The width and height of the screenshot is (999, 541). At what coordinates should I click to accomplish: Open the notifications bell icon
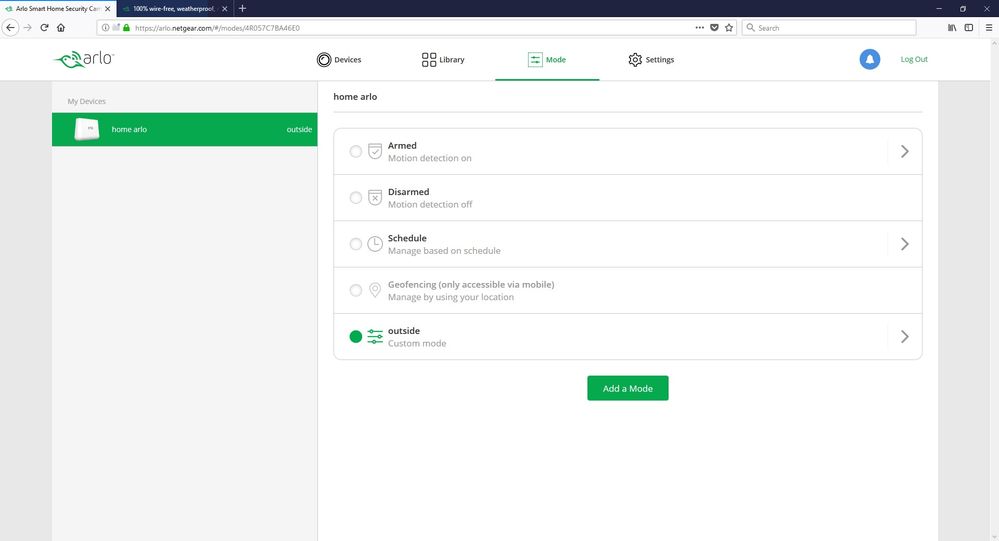(x=870, y=59)
